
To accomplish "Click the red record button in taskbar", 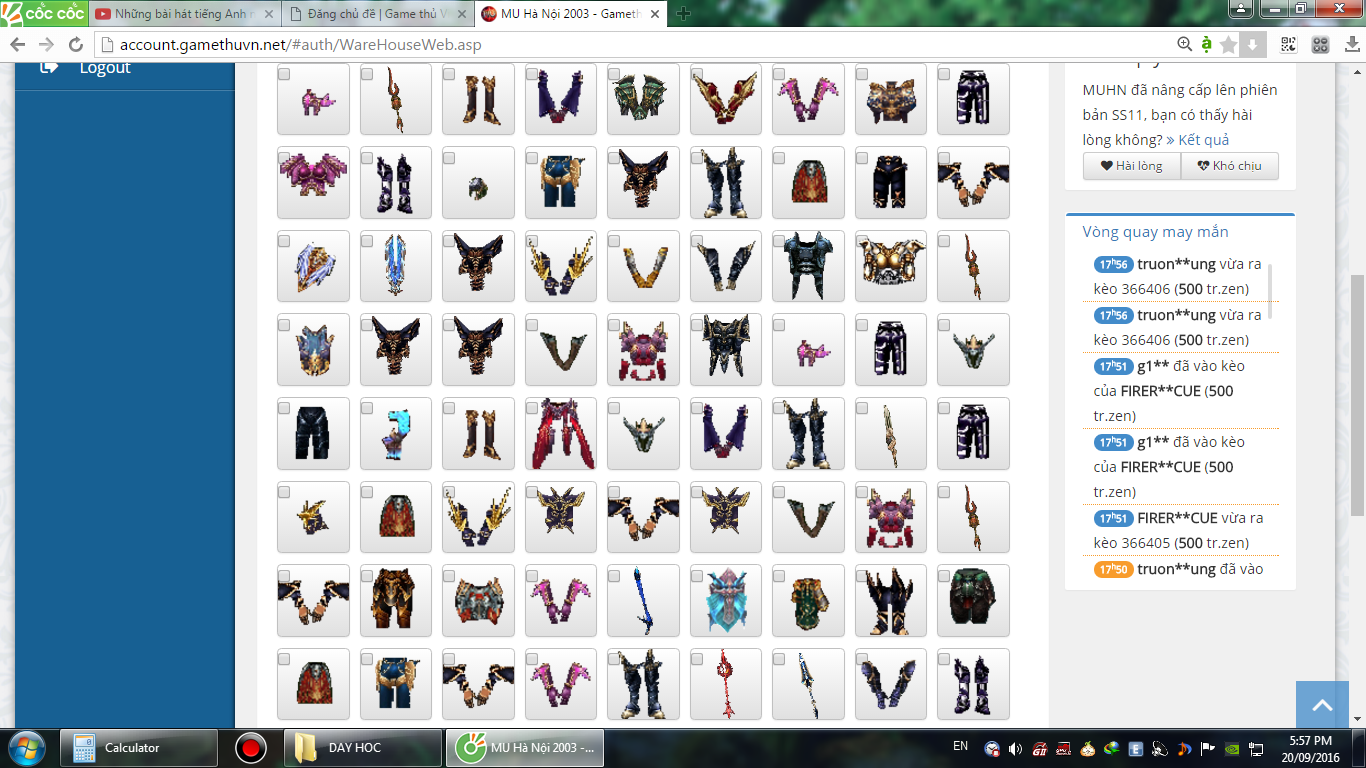I will pyautogui.click(x=250, y=748).
